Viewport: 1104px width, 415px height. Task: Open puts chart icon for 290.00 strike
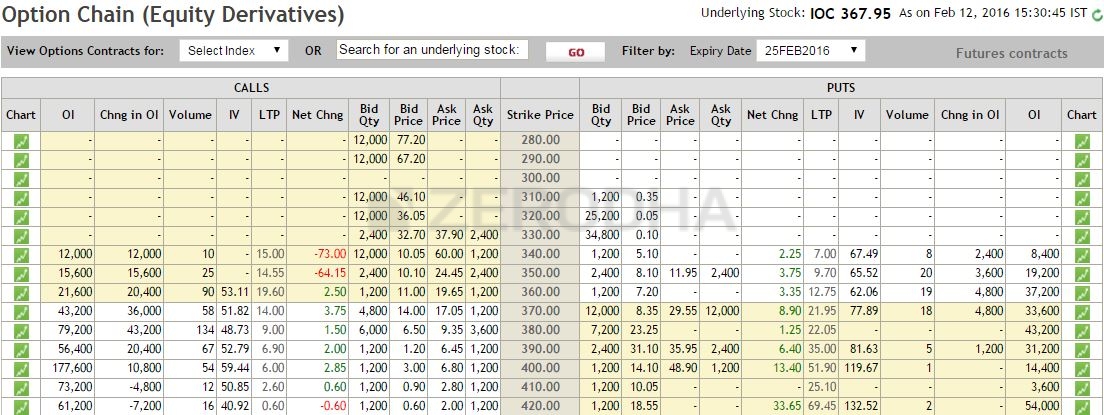point(1081,160)
